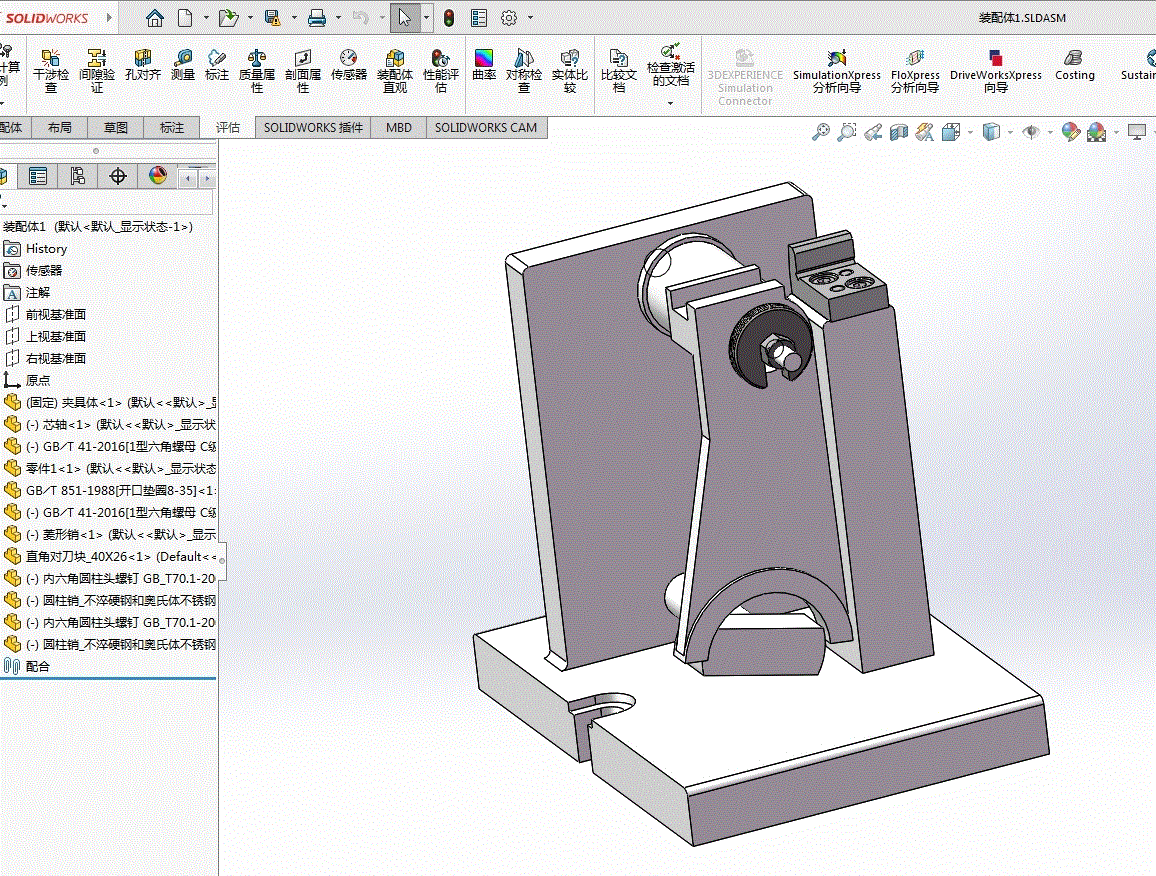This screenshot has width=1156, height=876.
Task: Switch to the 草图 sketch tab
Action: (116, 128)
